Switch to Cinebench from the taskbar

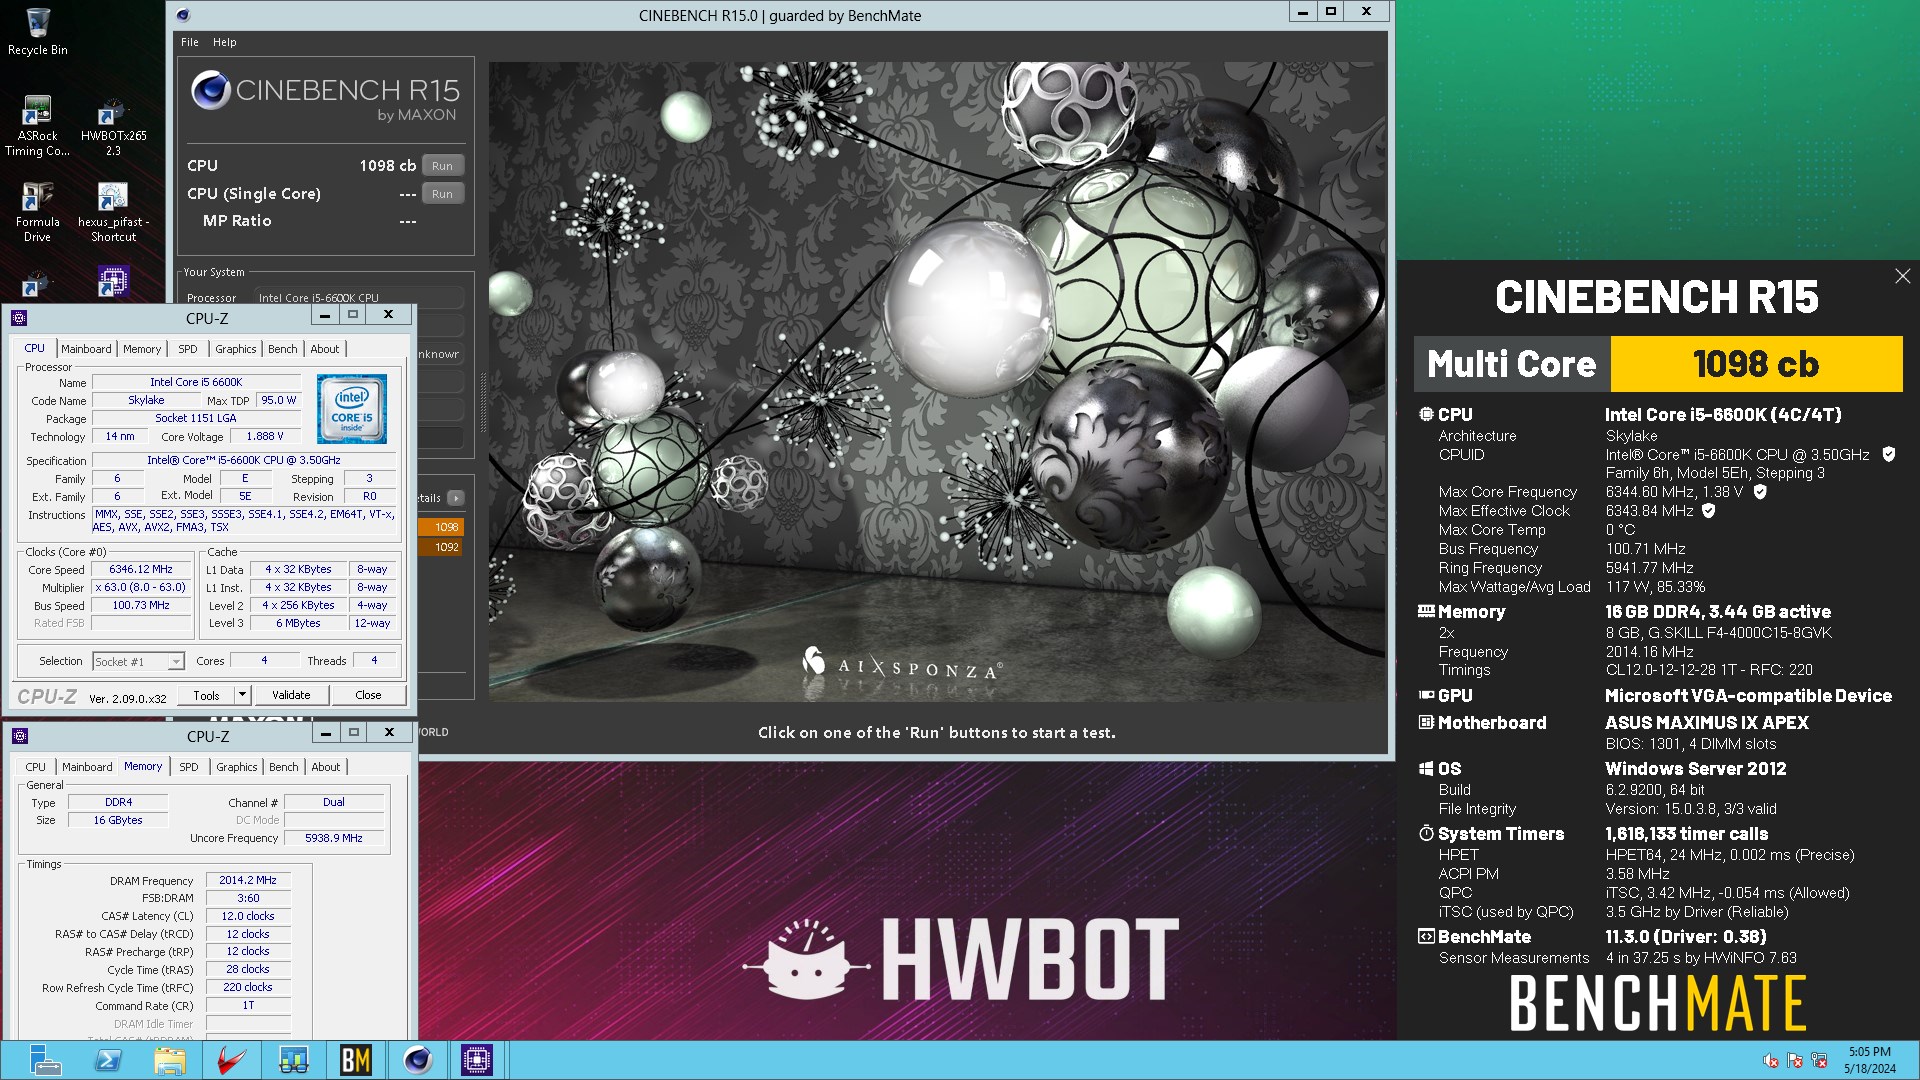(x=417, y=1060)
